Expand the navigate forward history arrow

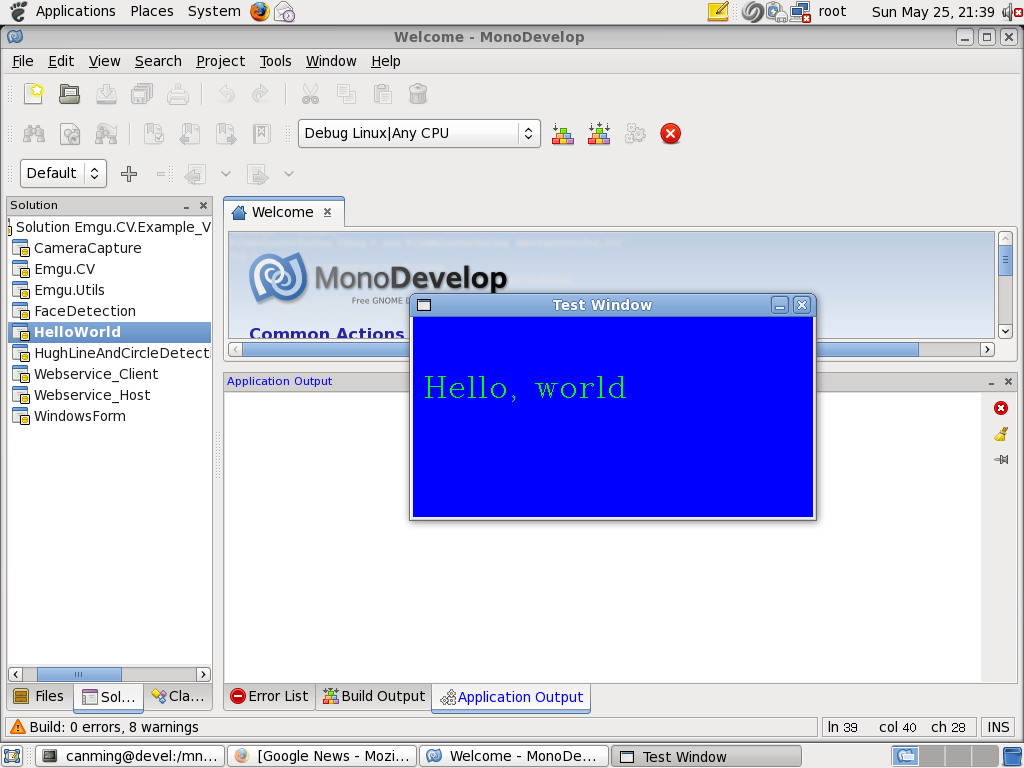289,174
